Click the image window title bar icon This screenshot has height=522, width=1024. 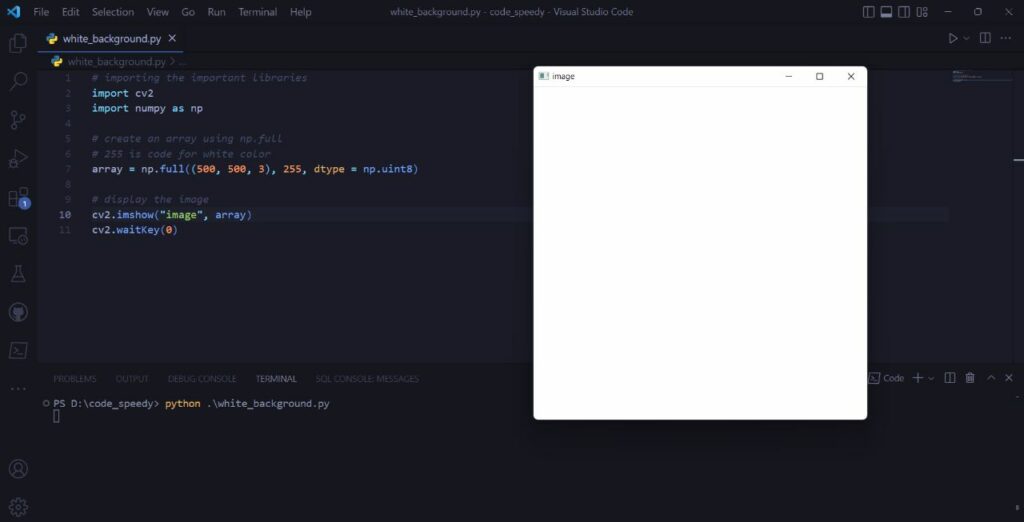pyautogui.click(x=543, y=76)
